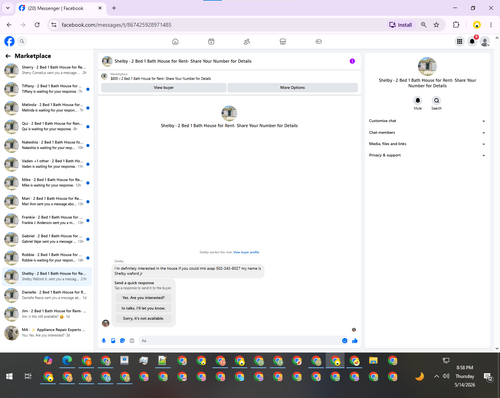This screenshot has height=398, width=500.
Task: Expand Privacy & support section
Action: pos(427,155)
